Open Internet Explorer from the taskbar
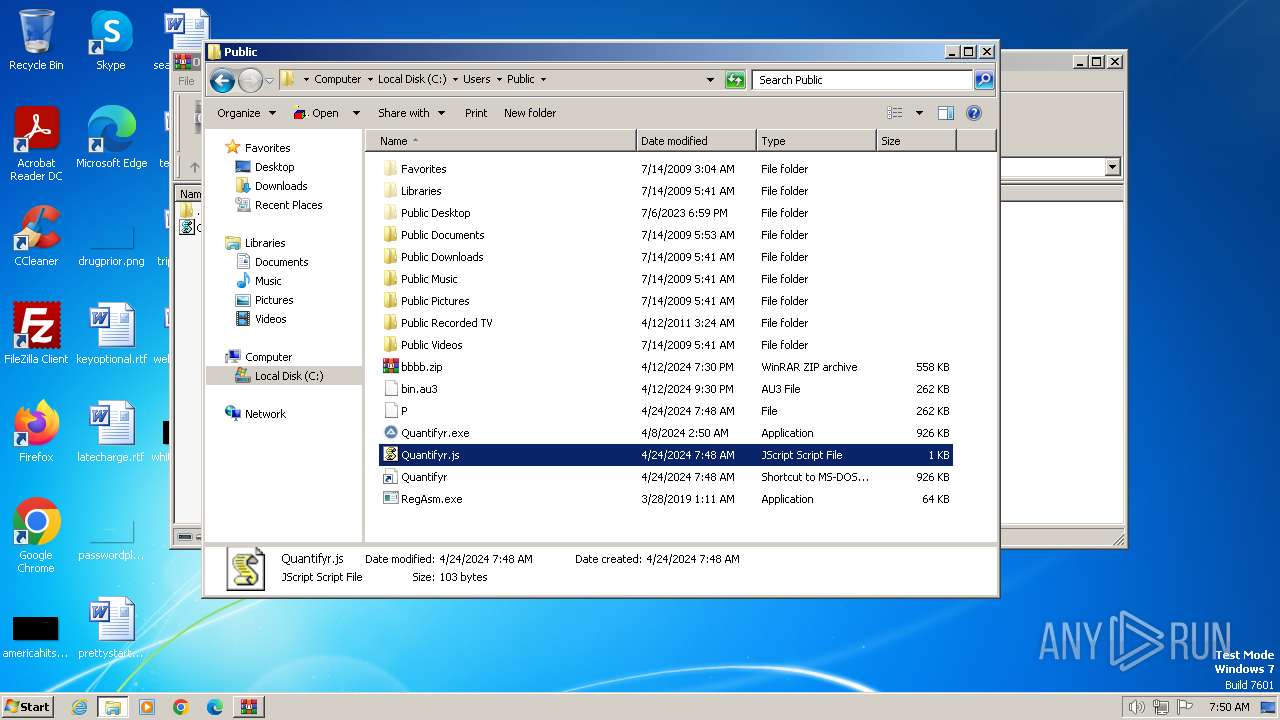The image size is (1280, 720). pos(79,707)
